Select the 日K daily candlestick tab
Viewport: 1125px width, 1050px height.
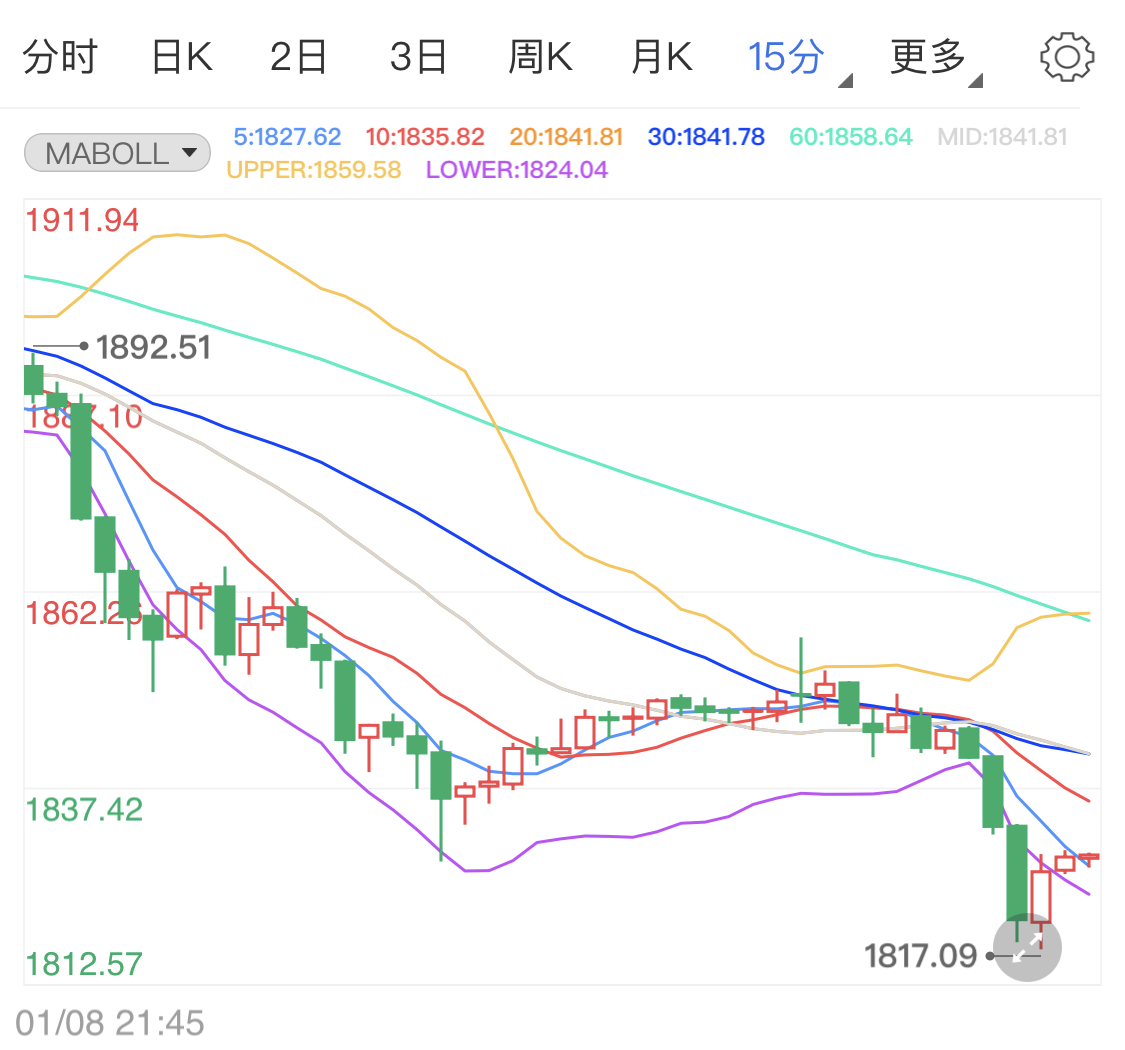(x=182, y=57)
